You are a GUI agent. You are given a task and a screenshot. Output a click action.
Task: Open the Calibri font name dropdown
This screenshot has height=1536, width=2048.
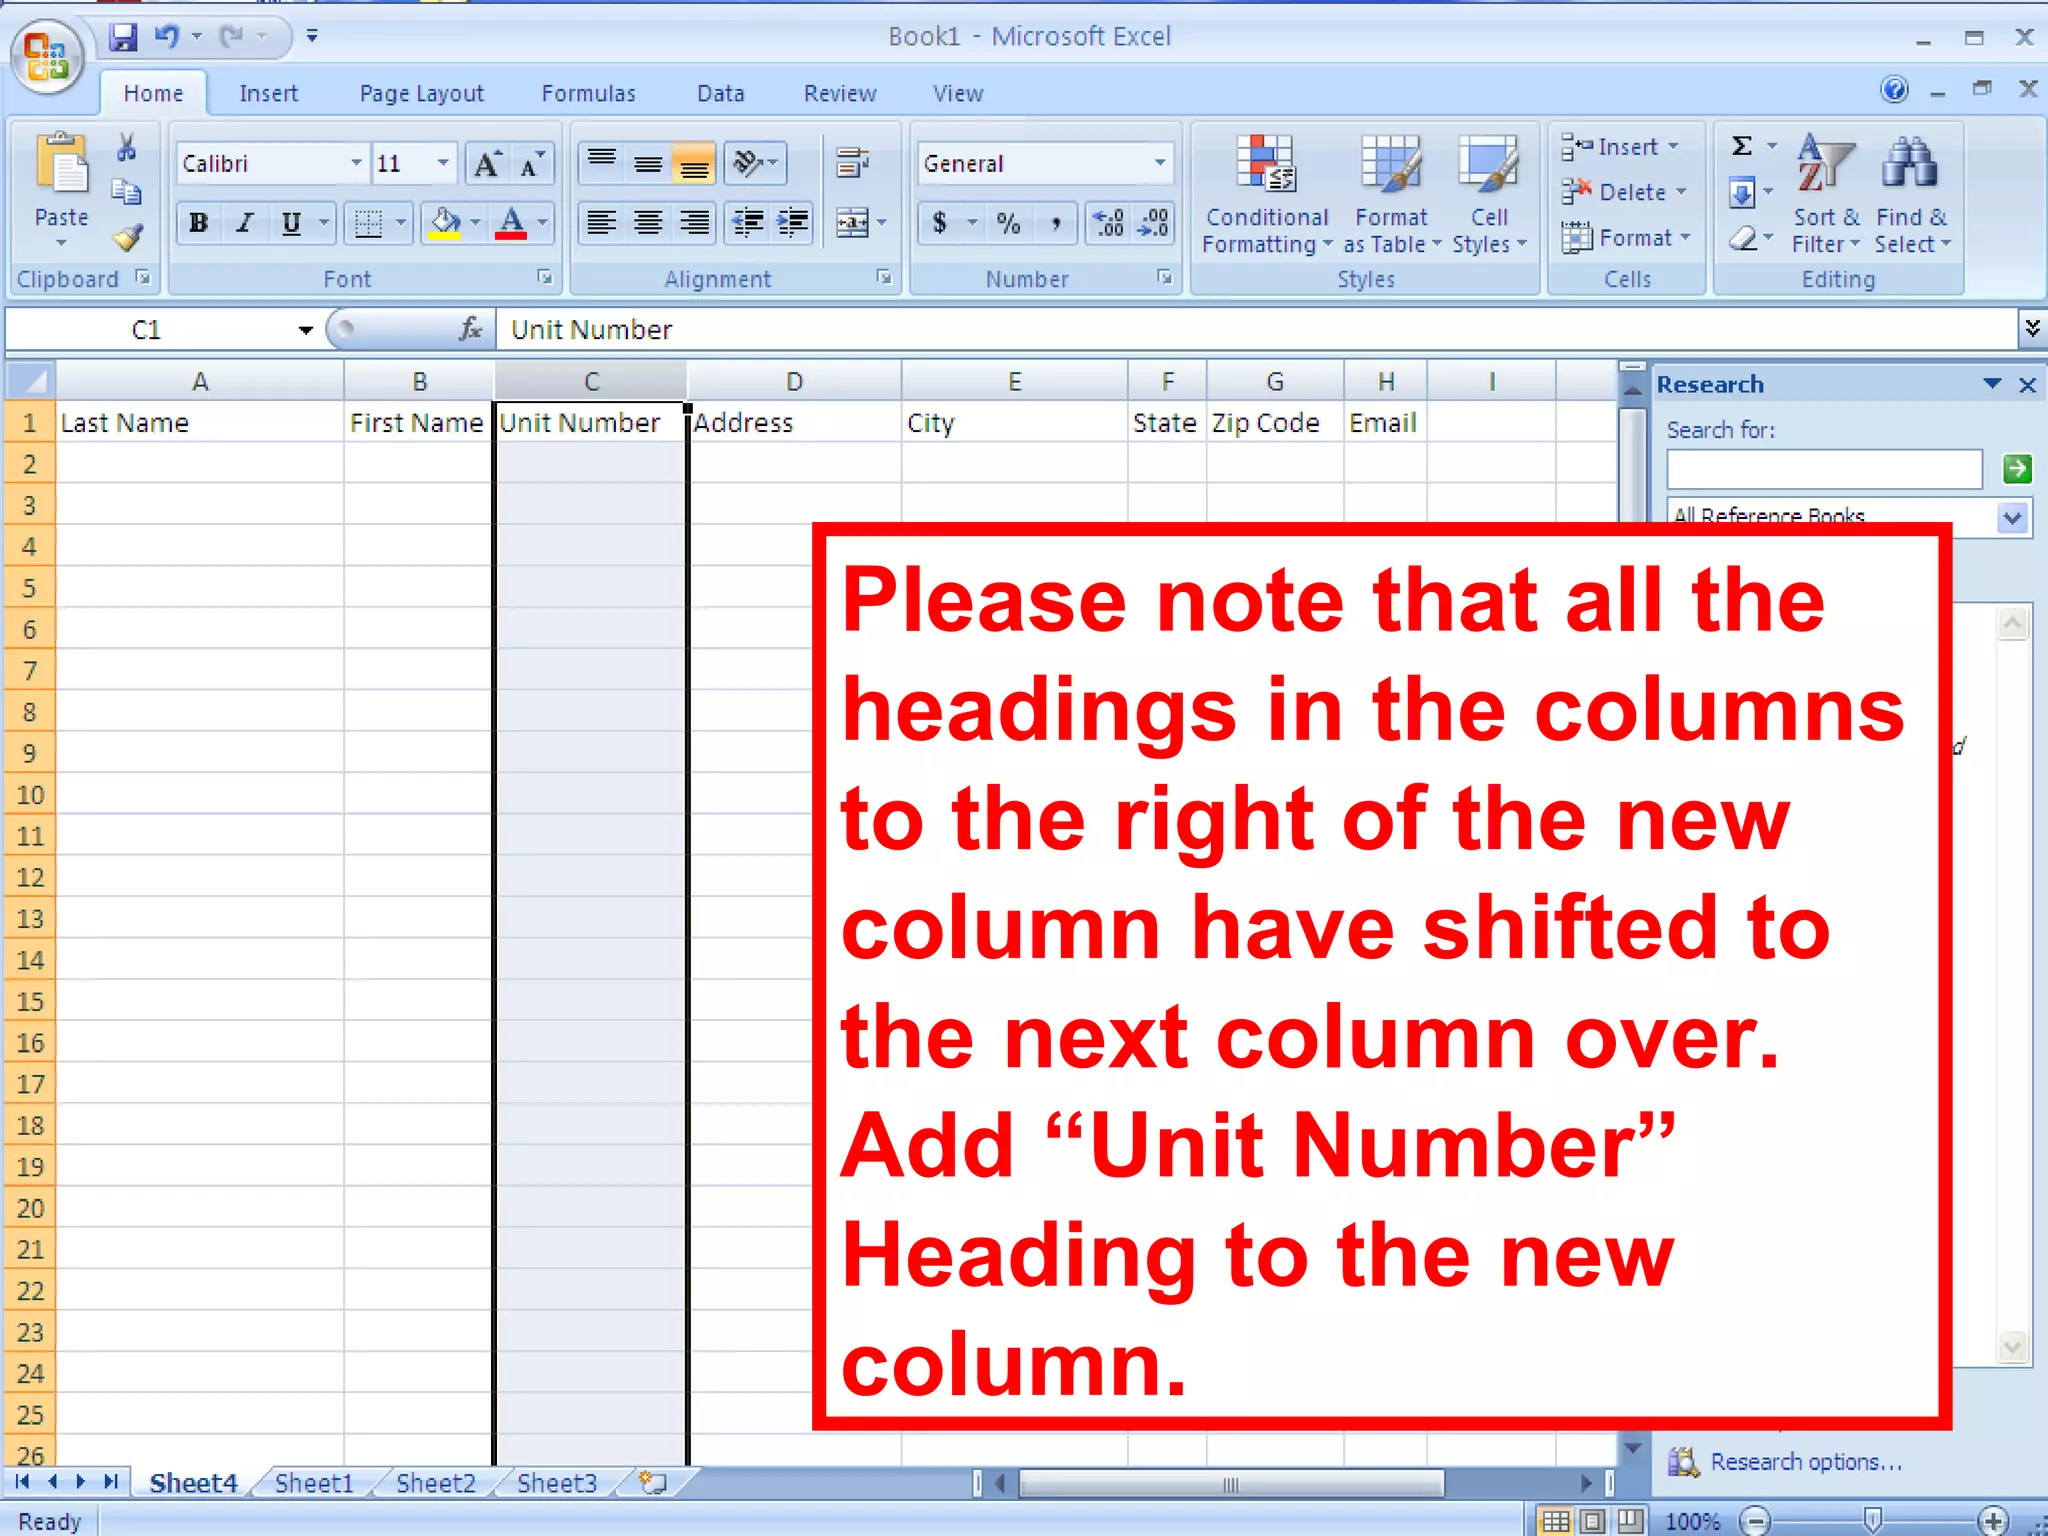[356, 163]
